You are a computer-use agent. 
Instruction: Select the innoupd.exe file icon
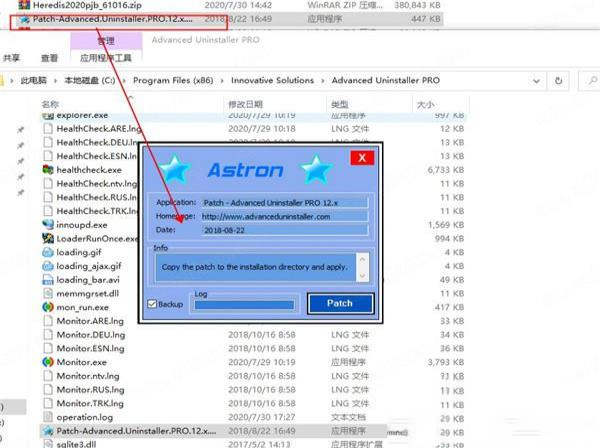[x=47, y=225]
